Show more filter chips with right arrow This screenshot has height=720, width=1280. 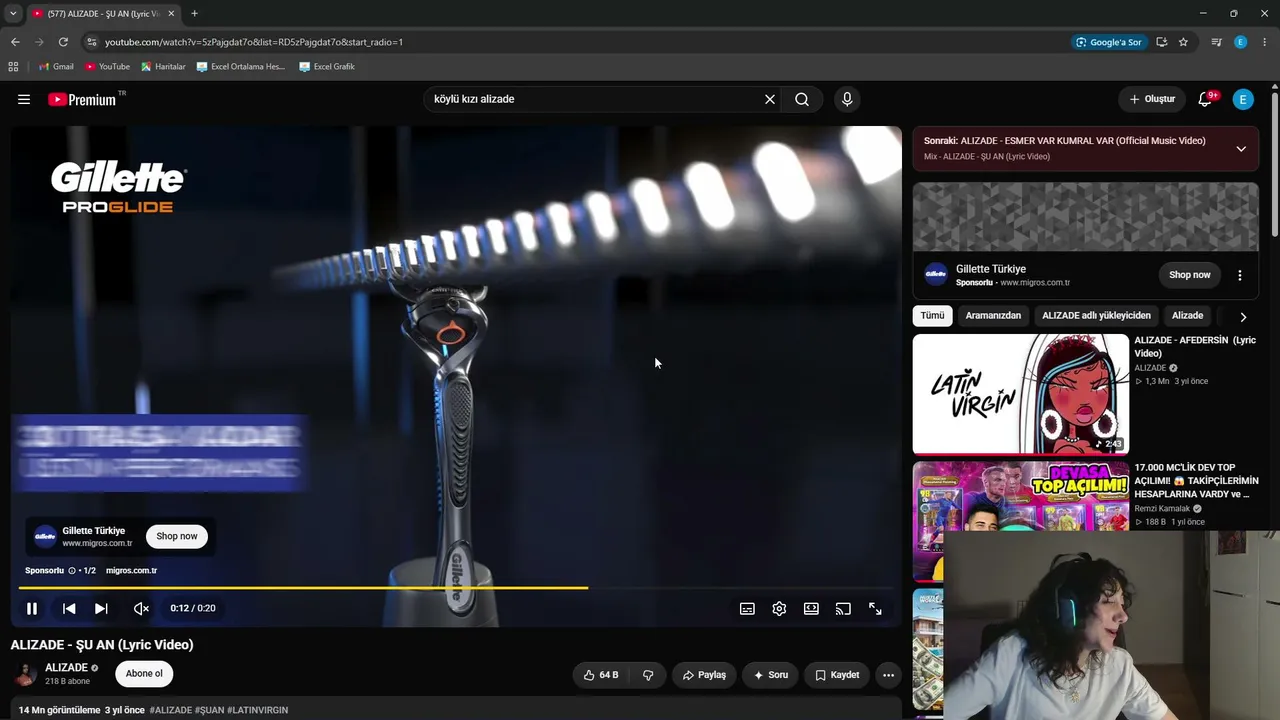click(x=1243, y=317)
